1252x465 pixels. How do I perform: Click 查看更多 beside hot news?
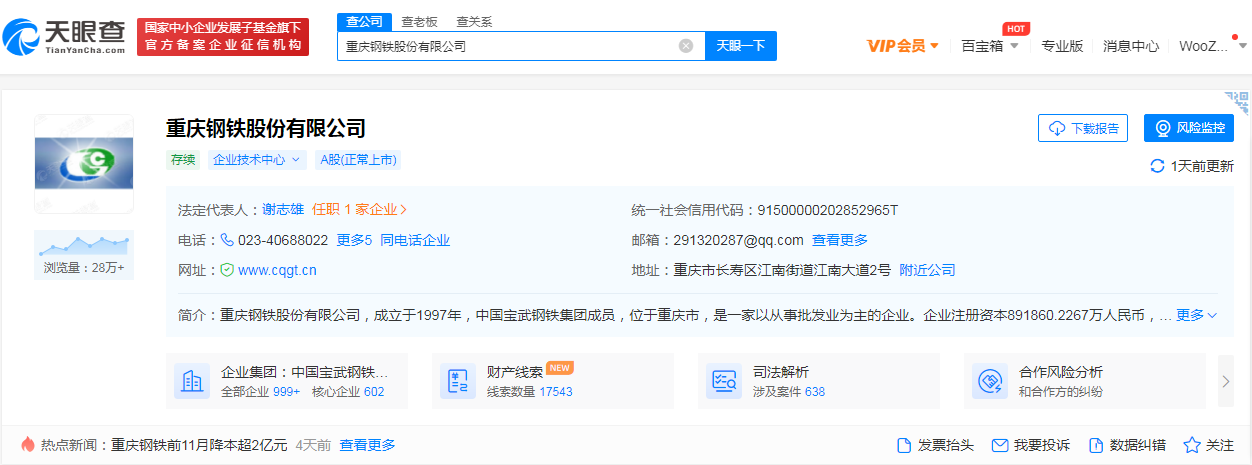367,445
